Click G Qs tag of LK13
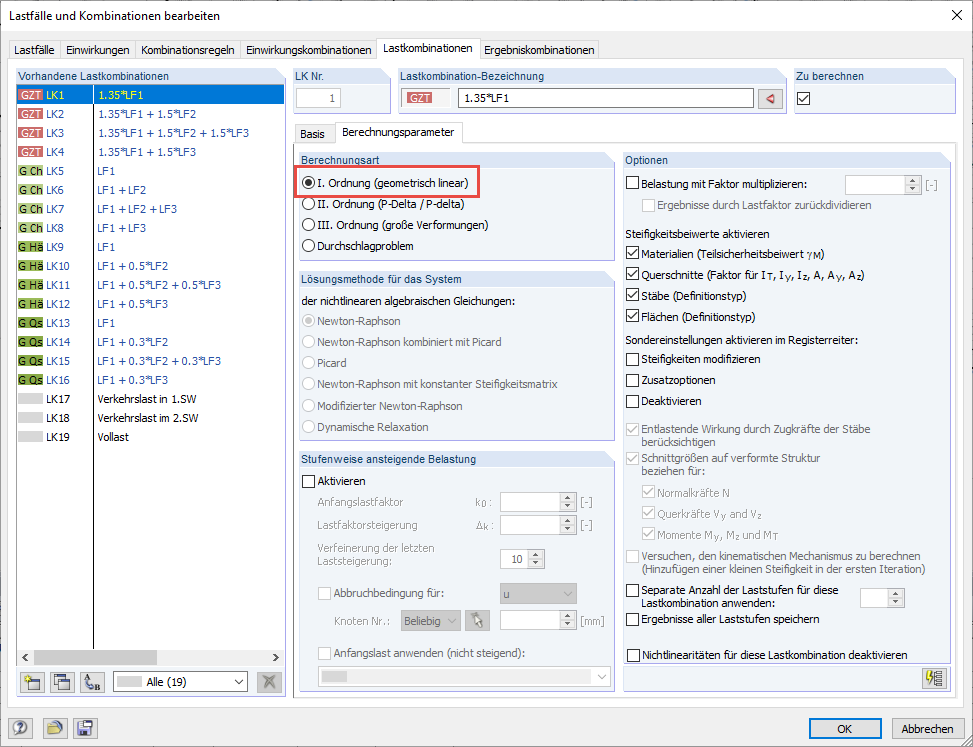 30,323
